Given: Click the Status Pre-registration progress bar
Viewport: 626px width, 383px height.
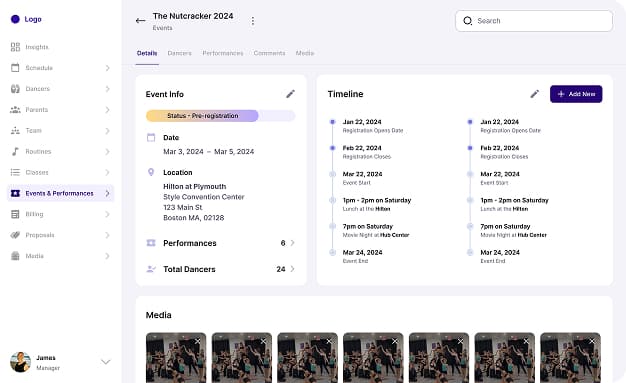Looking at the screenshot, I should click(x=220, y=116).
